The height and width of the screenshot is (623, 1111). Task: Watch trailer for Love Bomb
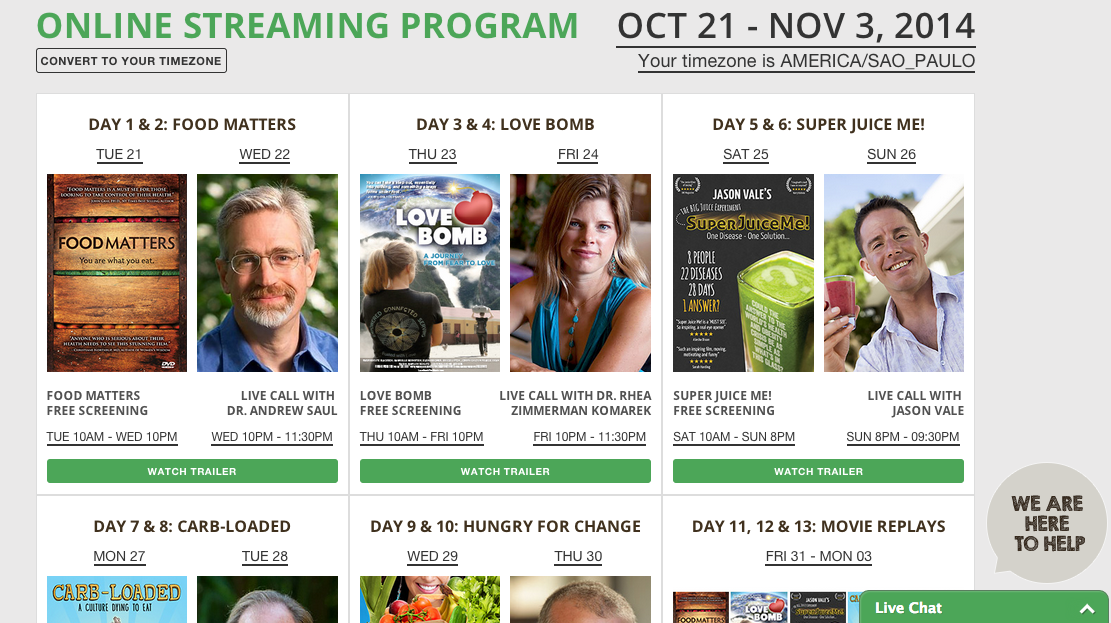(x=505, y=471)
